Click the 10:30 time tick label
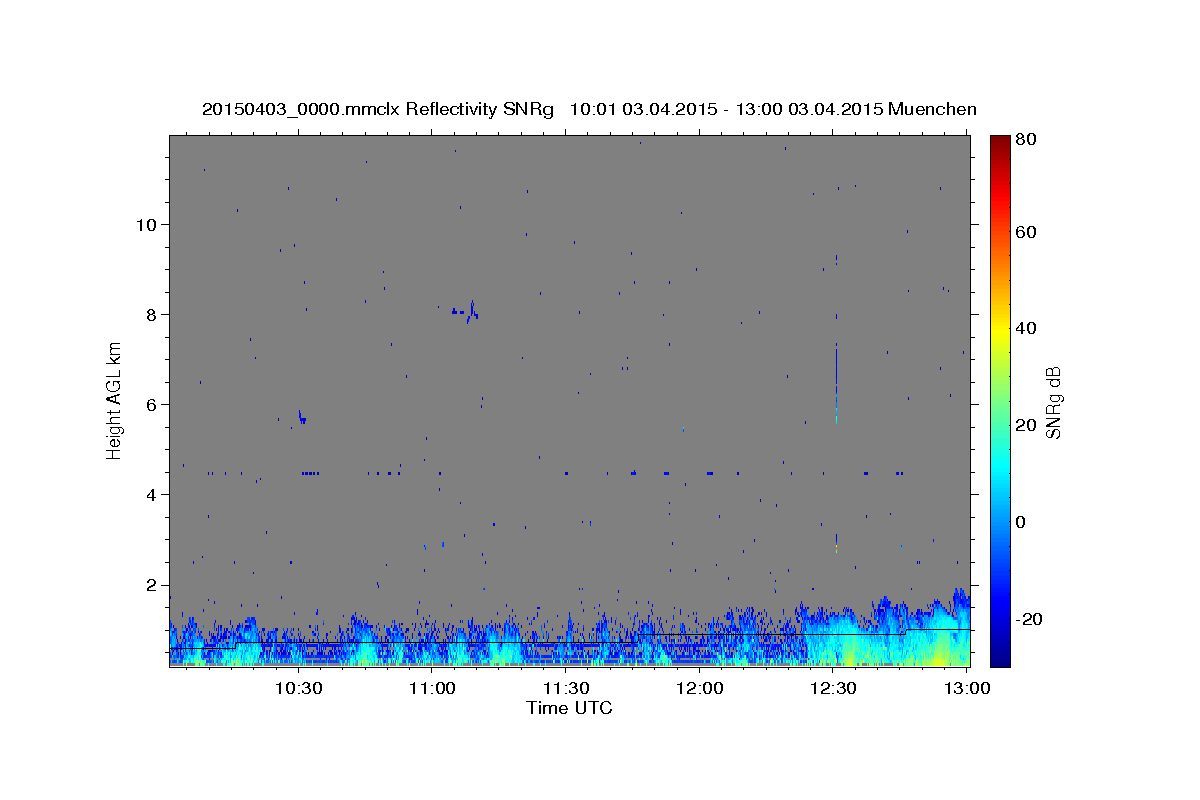The width and height of the screenshot is (1200, 800). point(298,688)
